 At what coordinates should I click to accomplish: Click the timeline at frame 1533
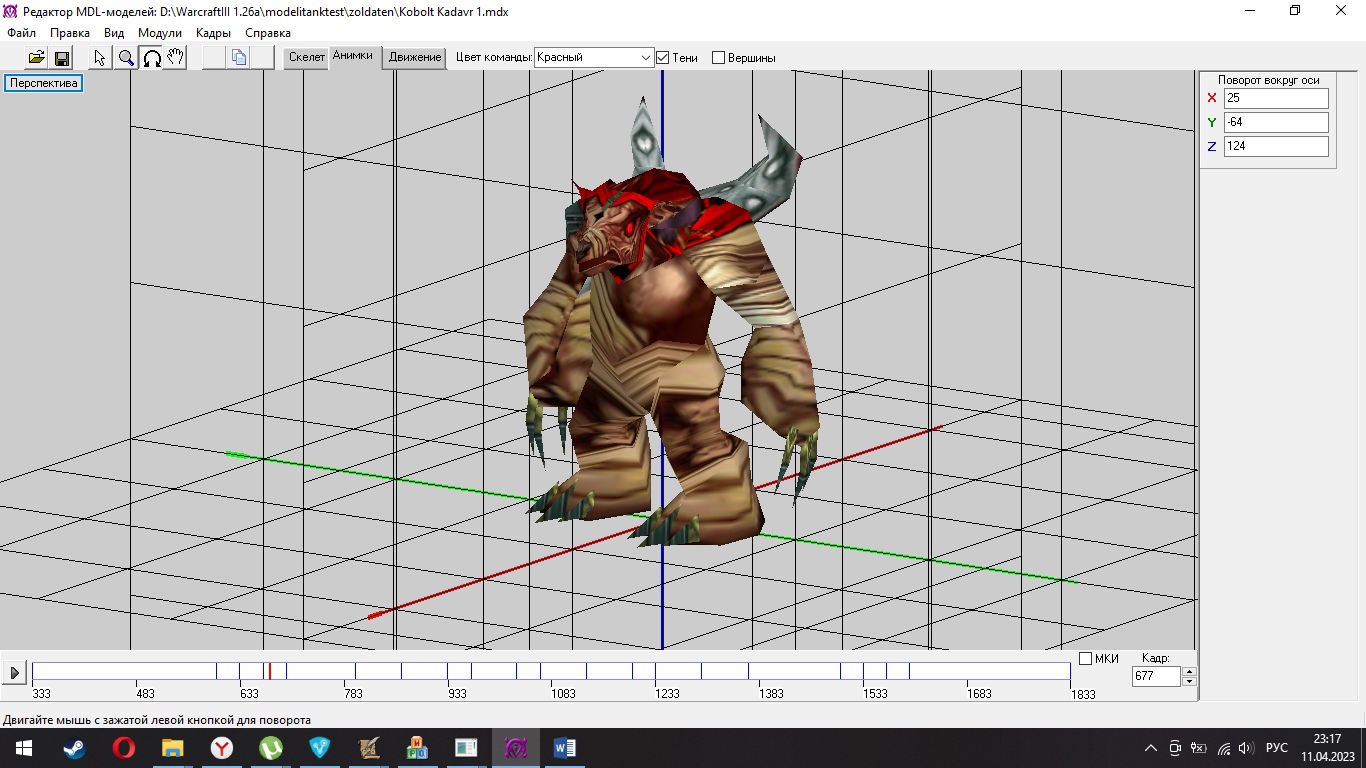(875, 672)
